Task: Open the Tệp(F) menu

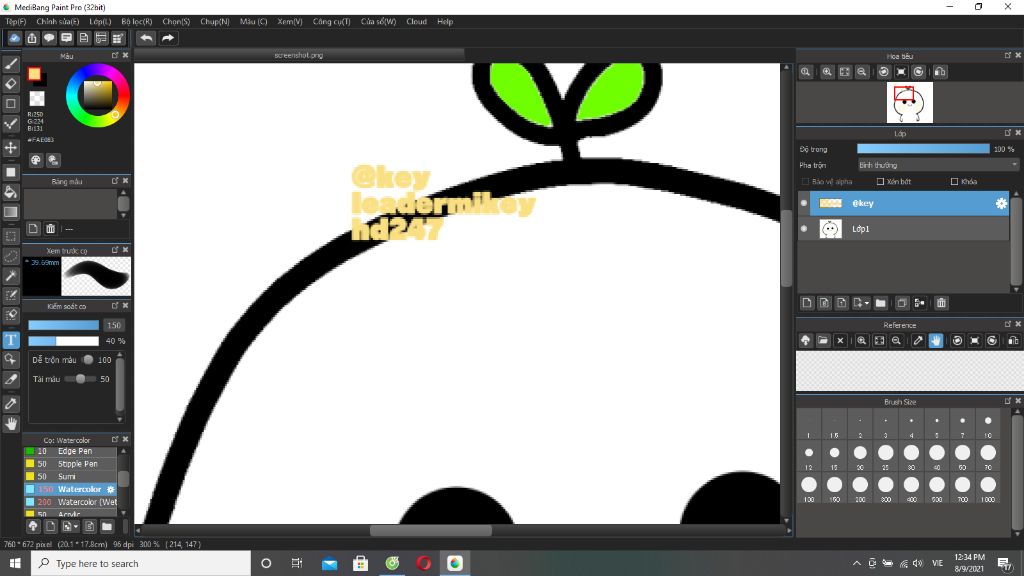Action: (x=16, y=22)
